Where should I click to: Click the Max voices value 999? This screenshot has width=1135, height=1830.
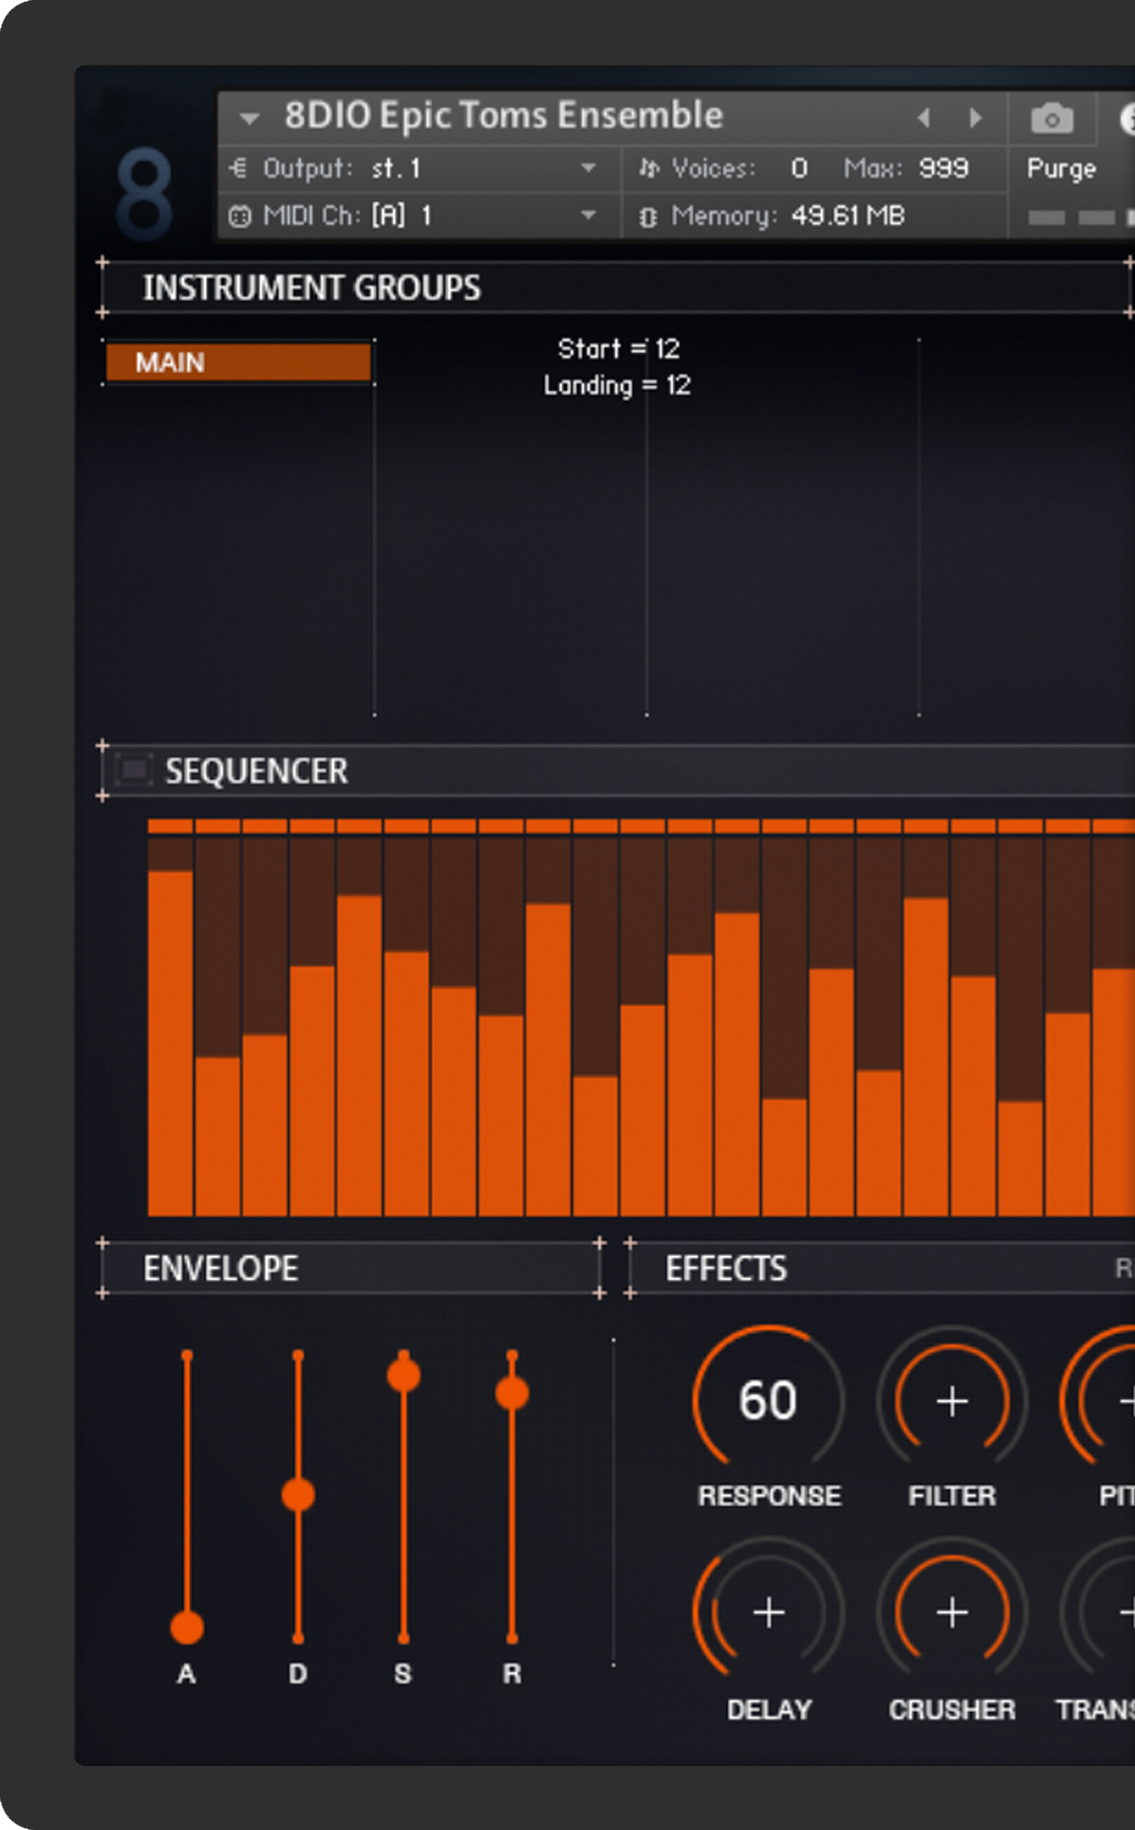tap(943, 168)
